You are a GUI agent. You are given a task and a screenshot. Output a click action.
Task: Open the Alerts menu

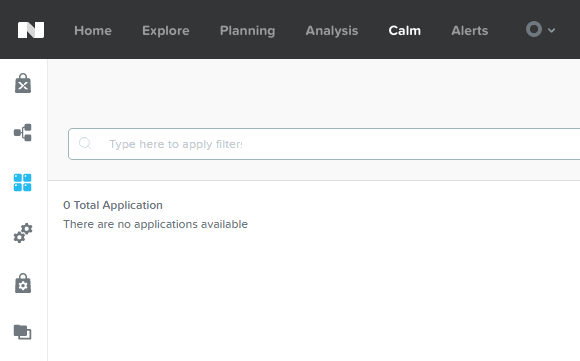(x=470, y=30)
